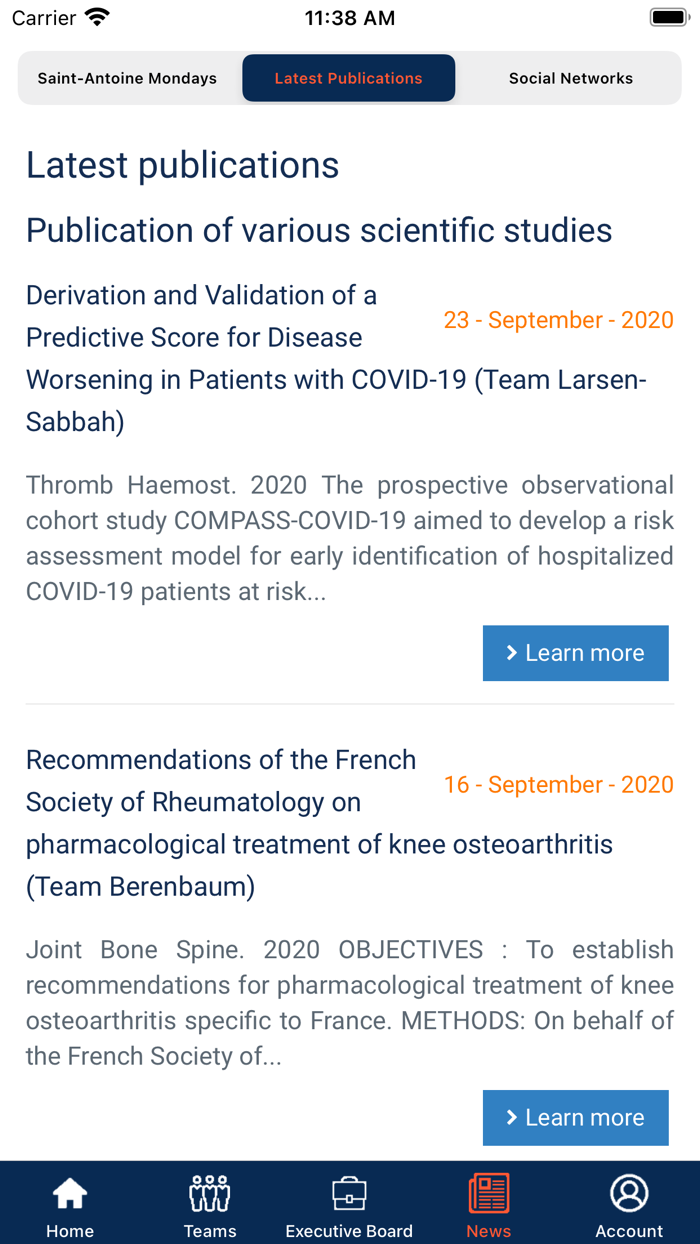Click chevron on first Learn more button
The width and height of the screenshot is (700, 1244).
pyautogui.click(x=512, y=653)
